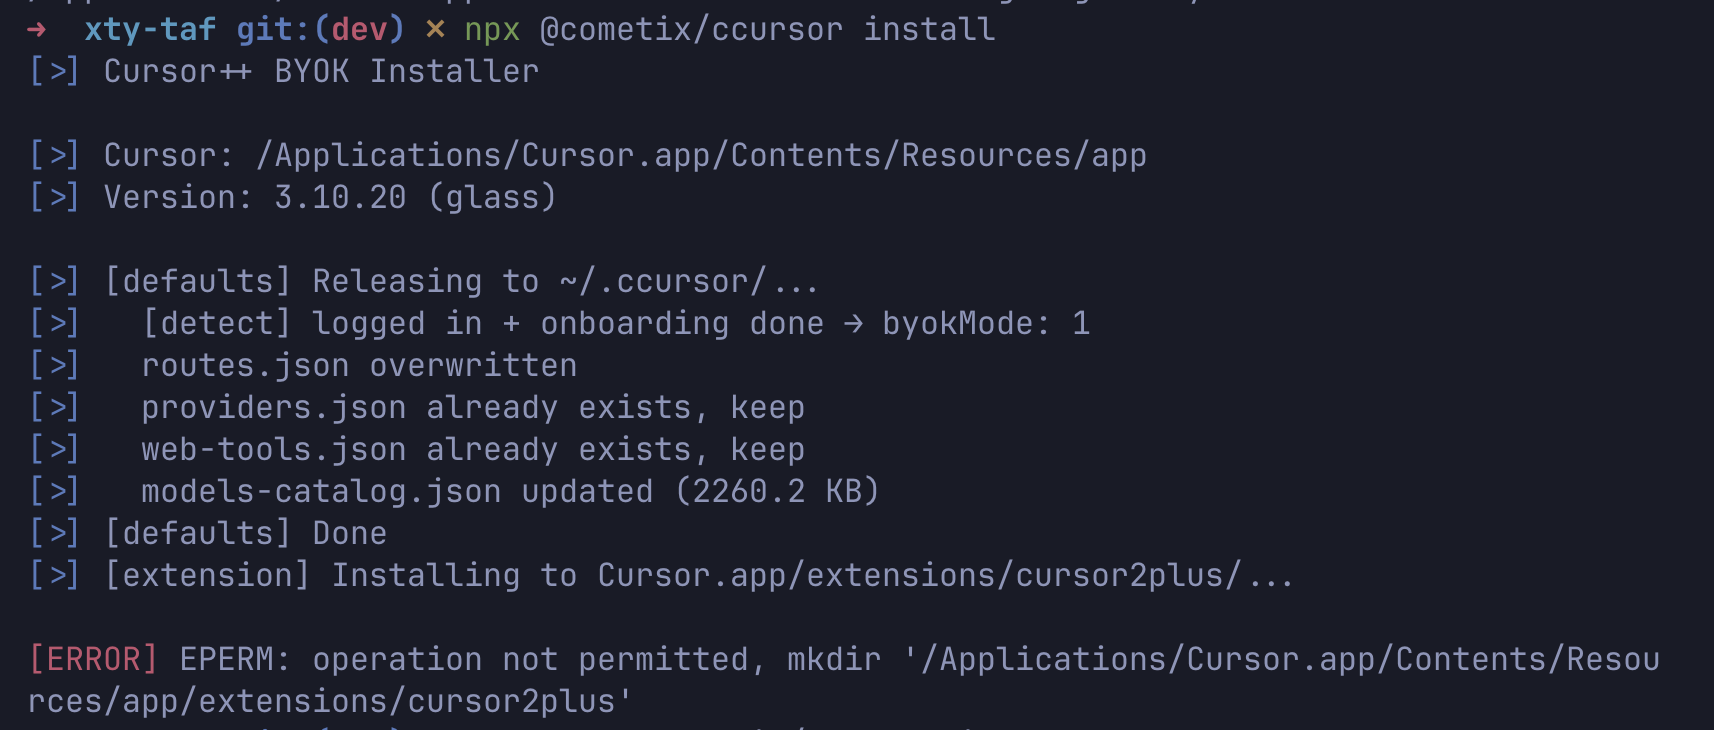Click the [>] marker before routes.json line
Image resolution: width=1714 pixels, height=730 pixels.
54,366
